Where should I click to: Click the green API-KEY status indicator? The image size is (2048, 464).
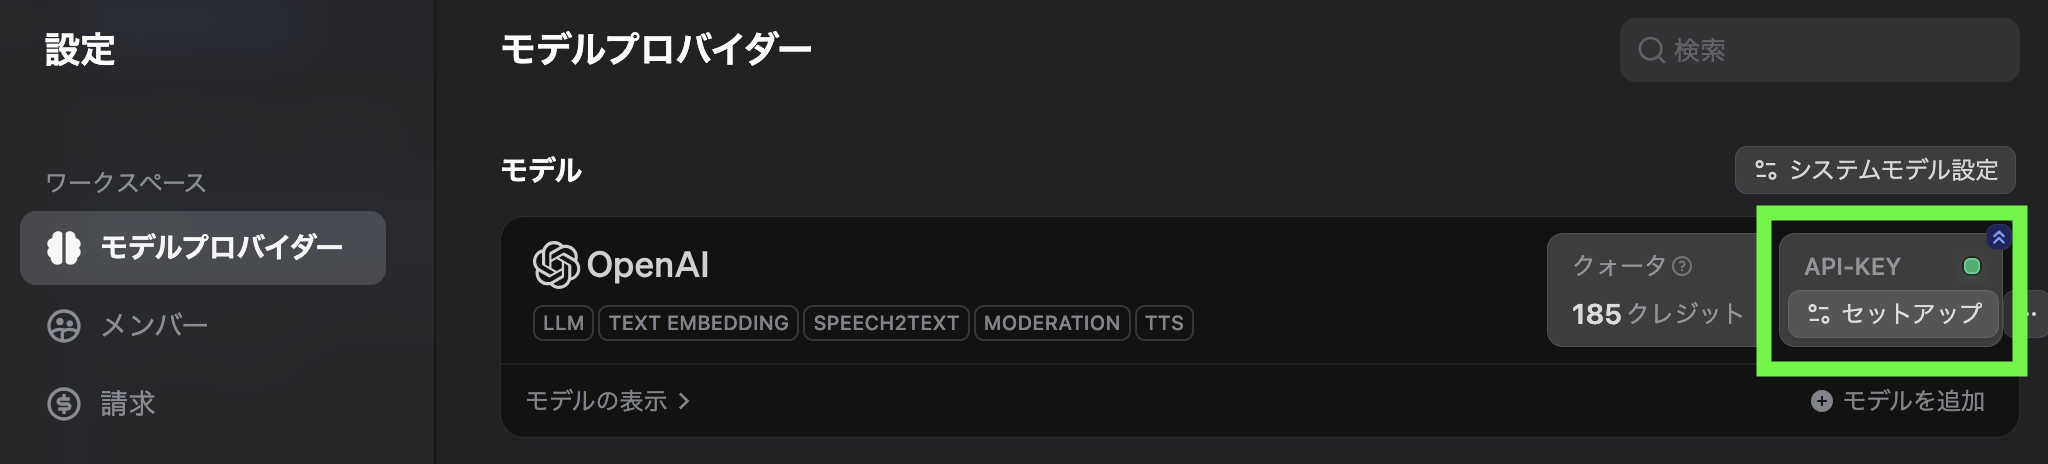click(x=1972, y=266)
